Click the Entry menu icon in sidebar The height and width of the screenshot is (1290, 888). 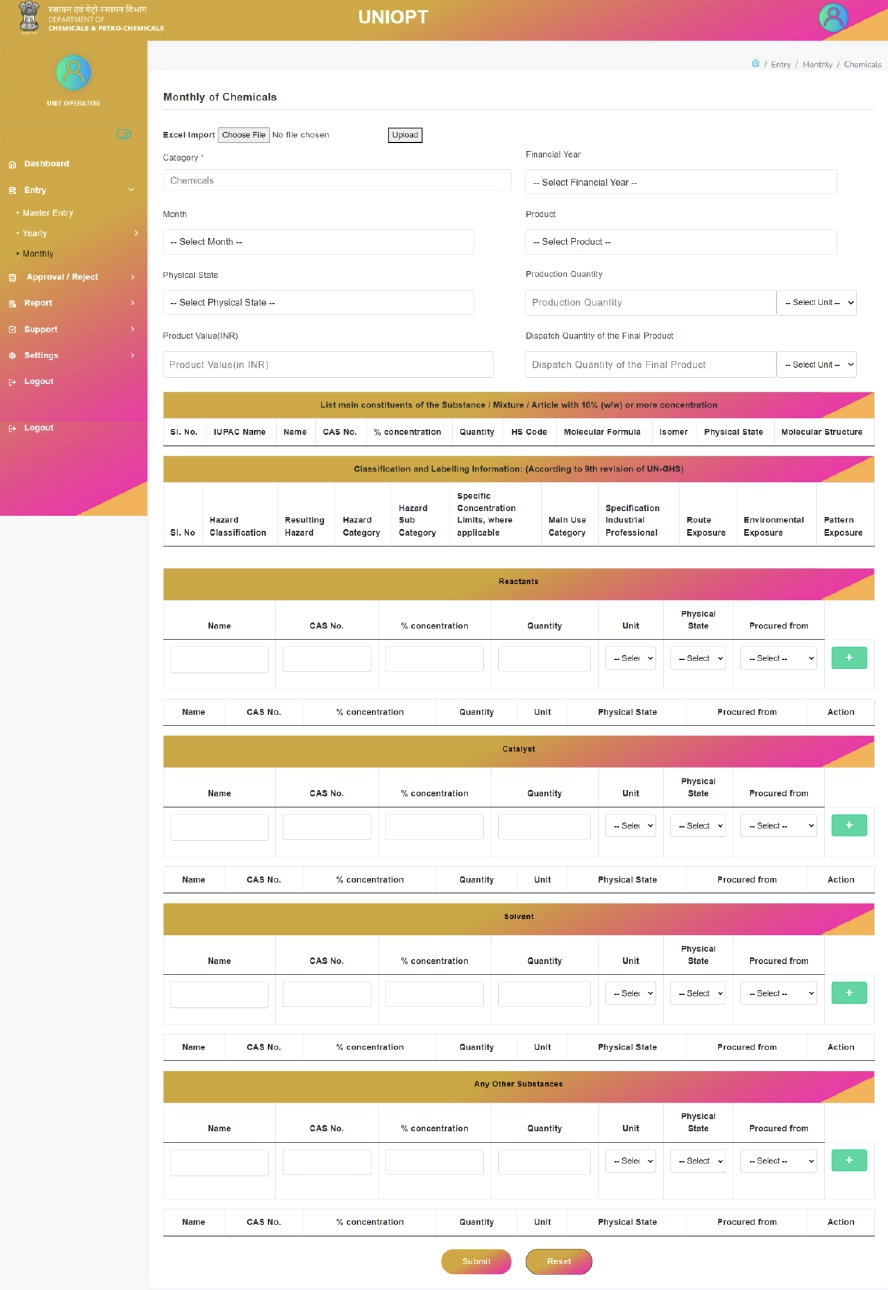coord(13,190)
